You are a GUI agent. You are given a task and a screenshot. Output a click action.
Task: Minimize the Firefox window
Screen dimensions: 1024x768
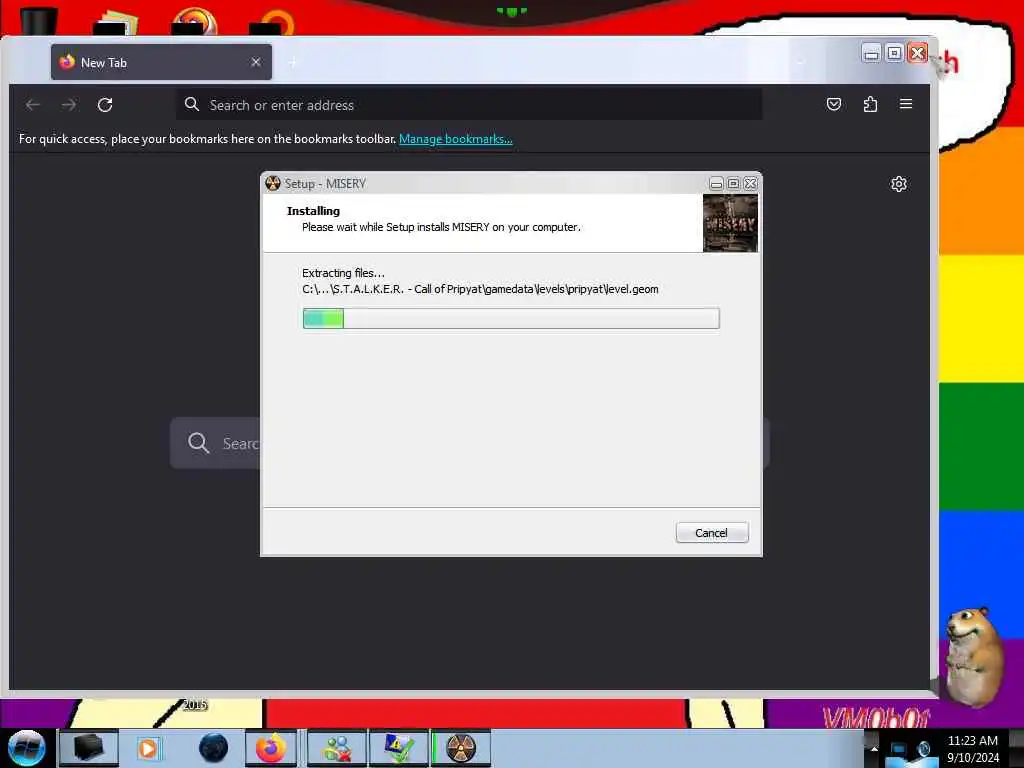pyautogui.click(x=871, y=53)
